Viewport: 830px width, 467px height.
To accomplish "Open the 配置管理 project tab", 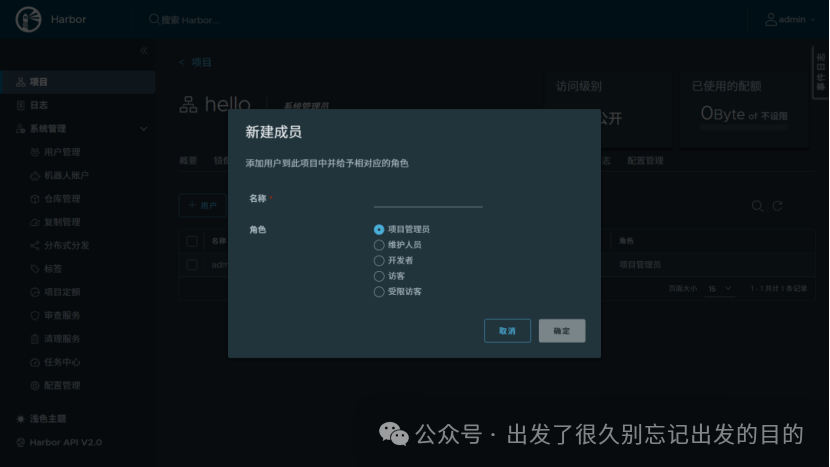I will pyautogui.click(x=645, y=160).
